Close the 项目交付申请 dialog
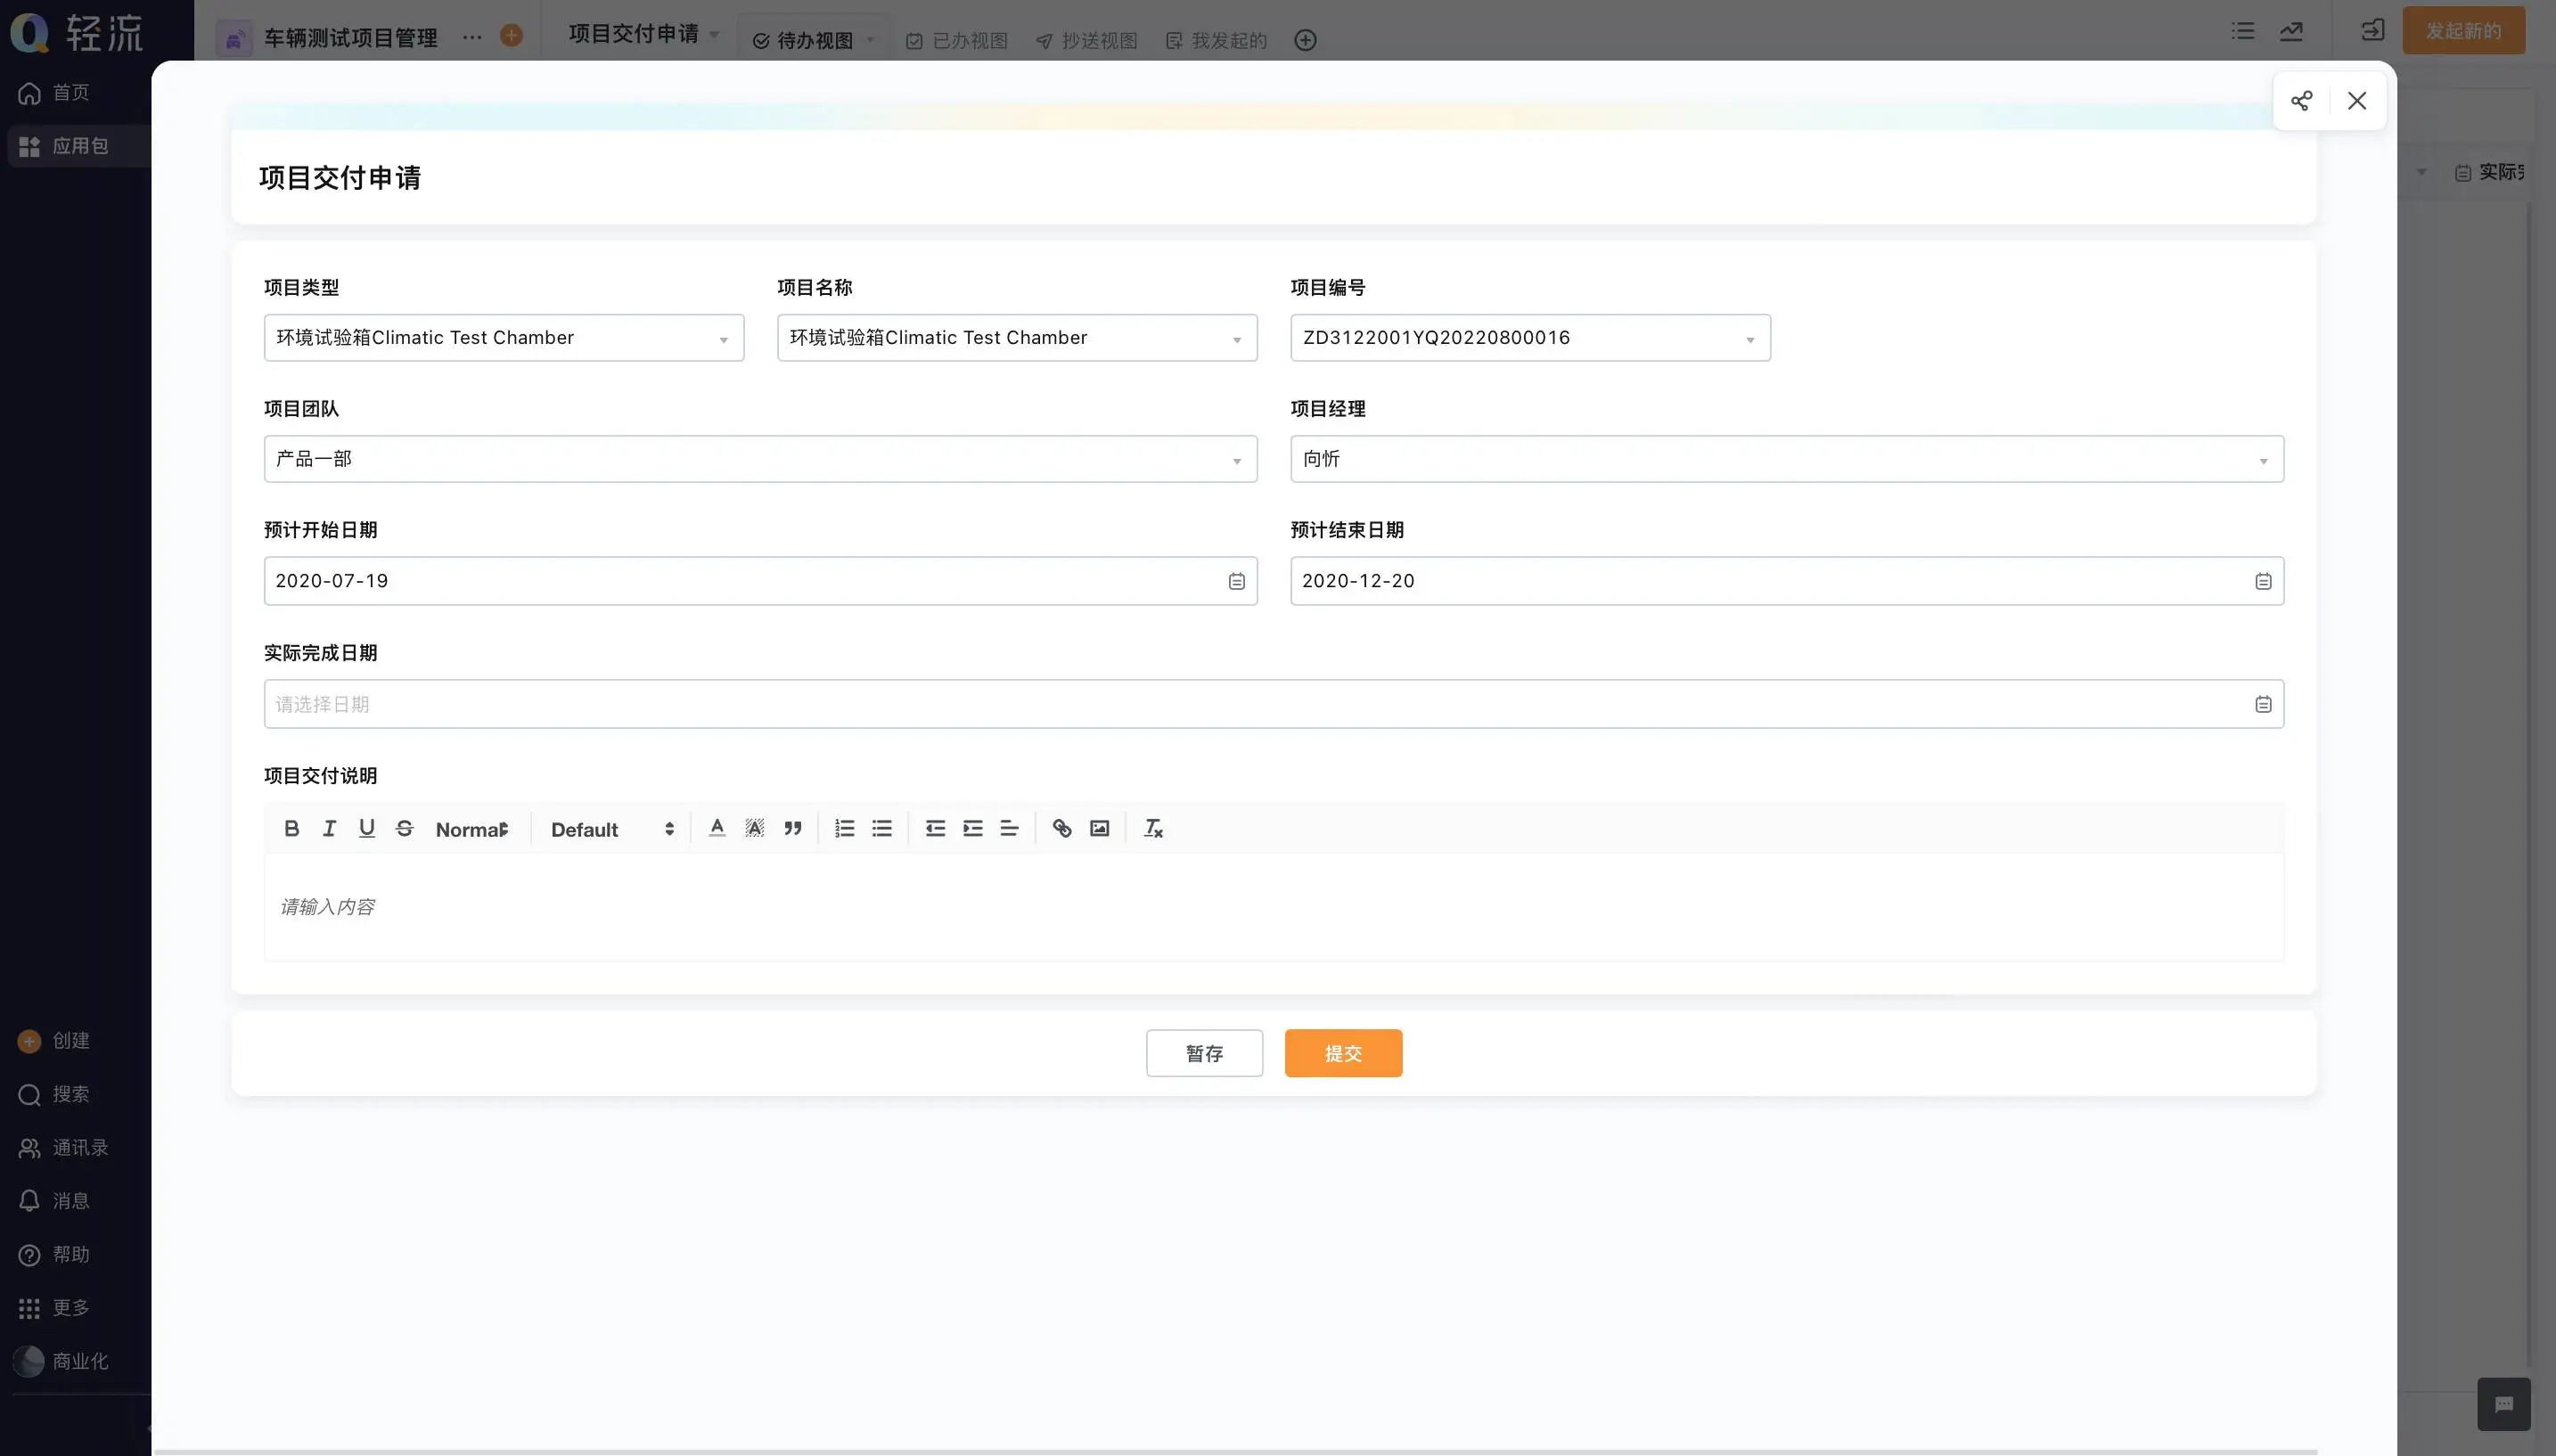 2357,101
